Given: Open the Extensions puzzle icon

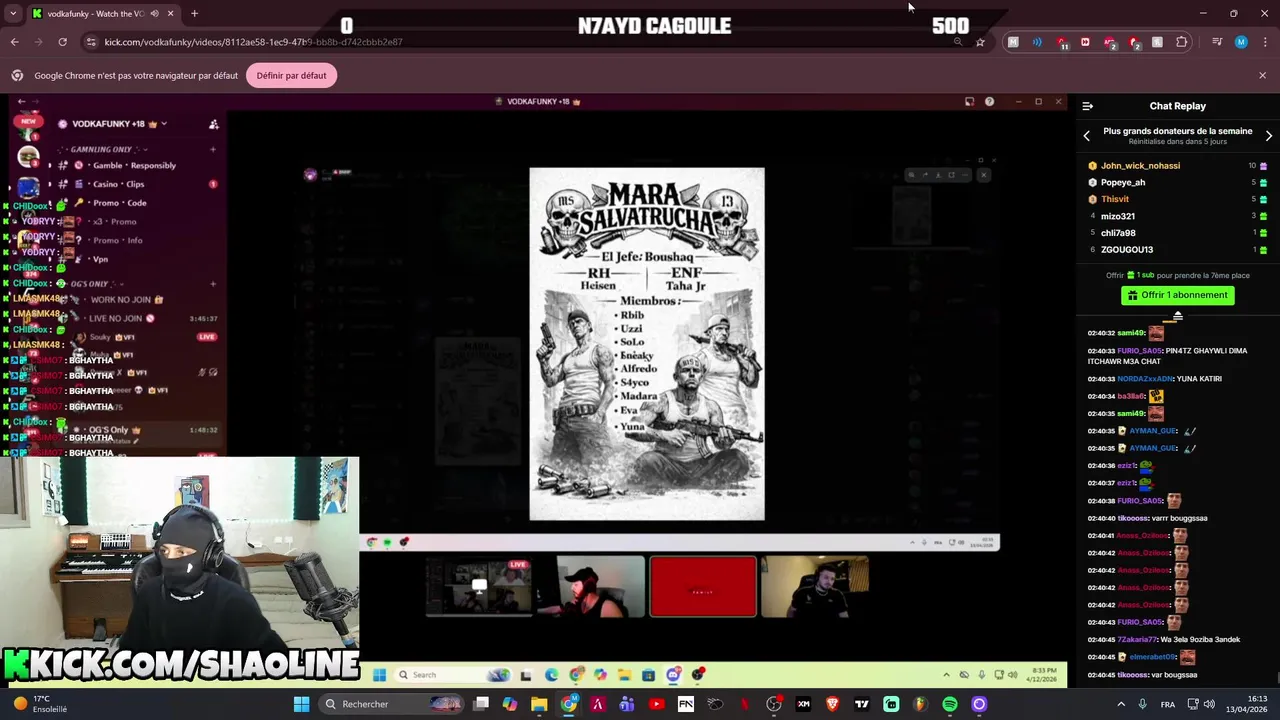Looking at the screenshot, I should [1182, 42].
